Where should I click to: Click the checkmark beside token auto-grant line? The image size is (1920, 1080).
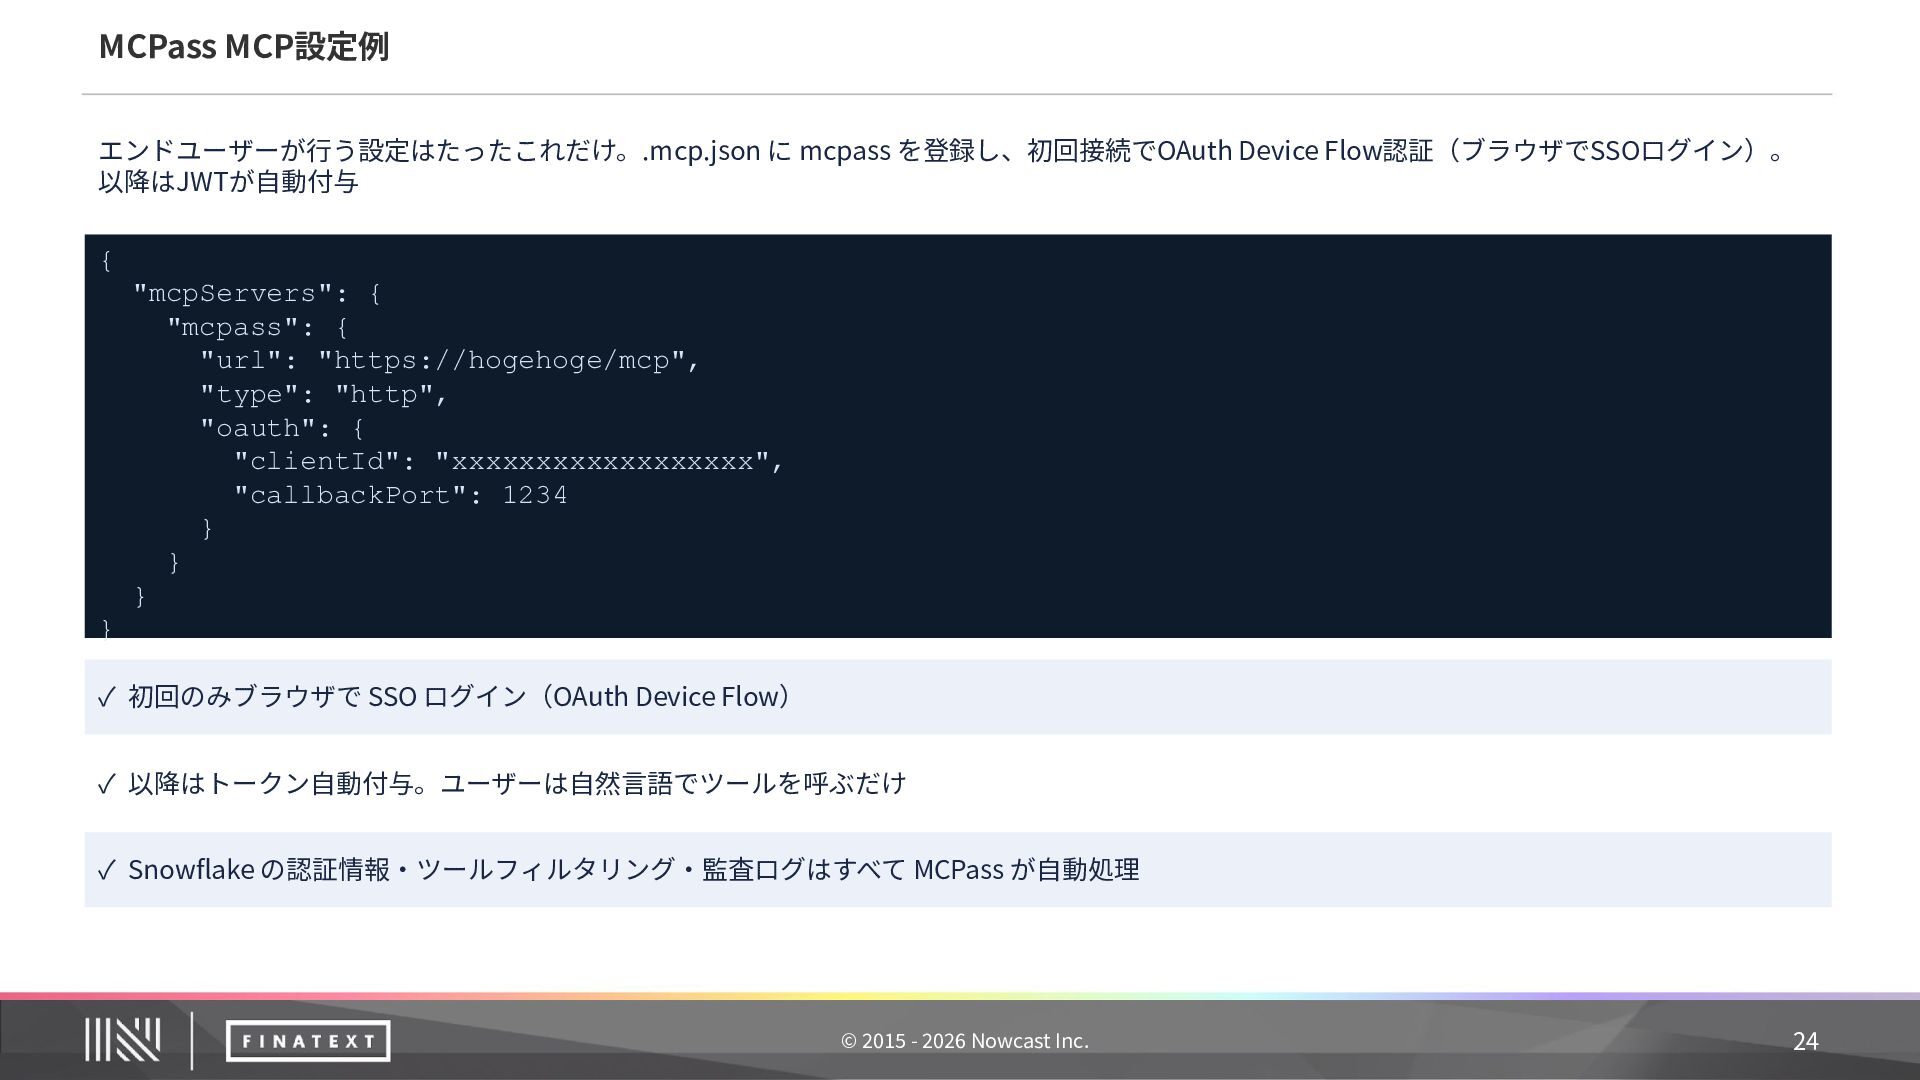tap(106, 784)
